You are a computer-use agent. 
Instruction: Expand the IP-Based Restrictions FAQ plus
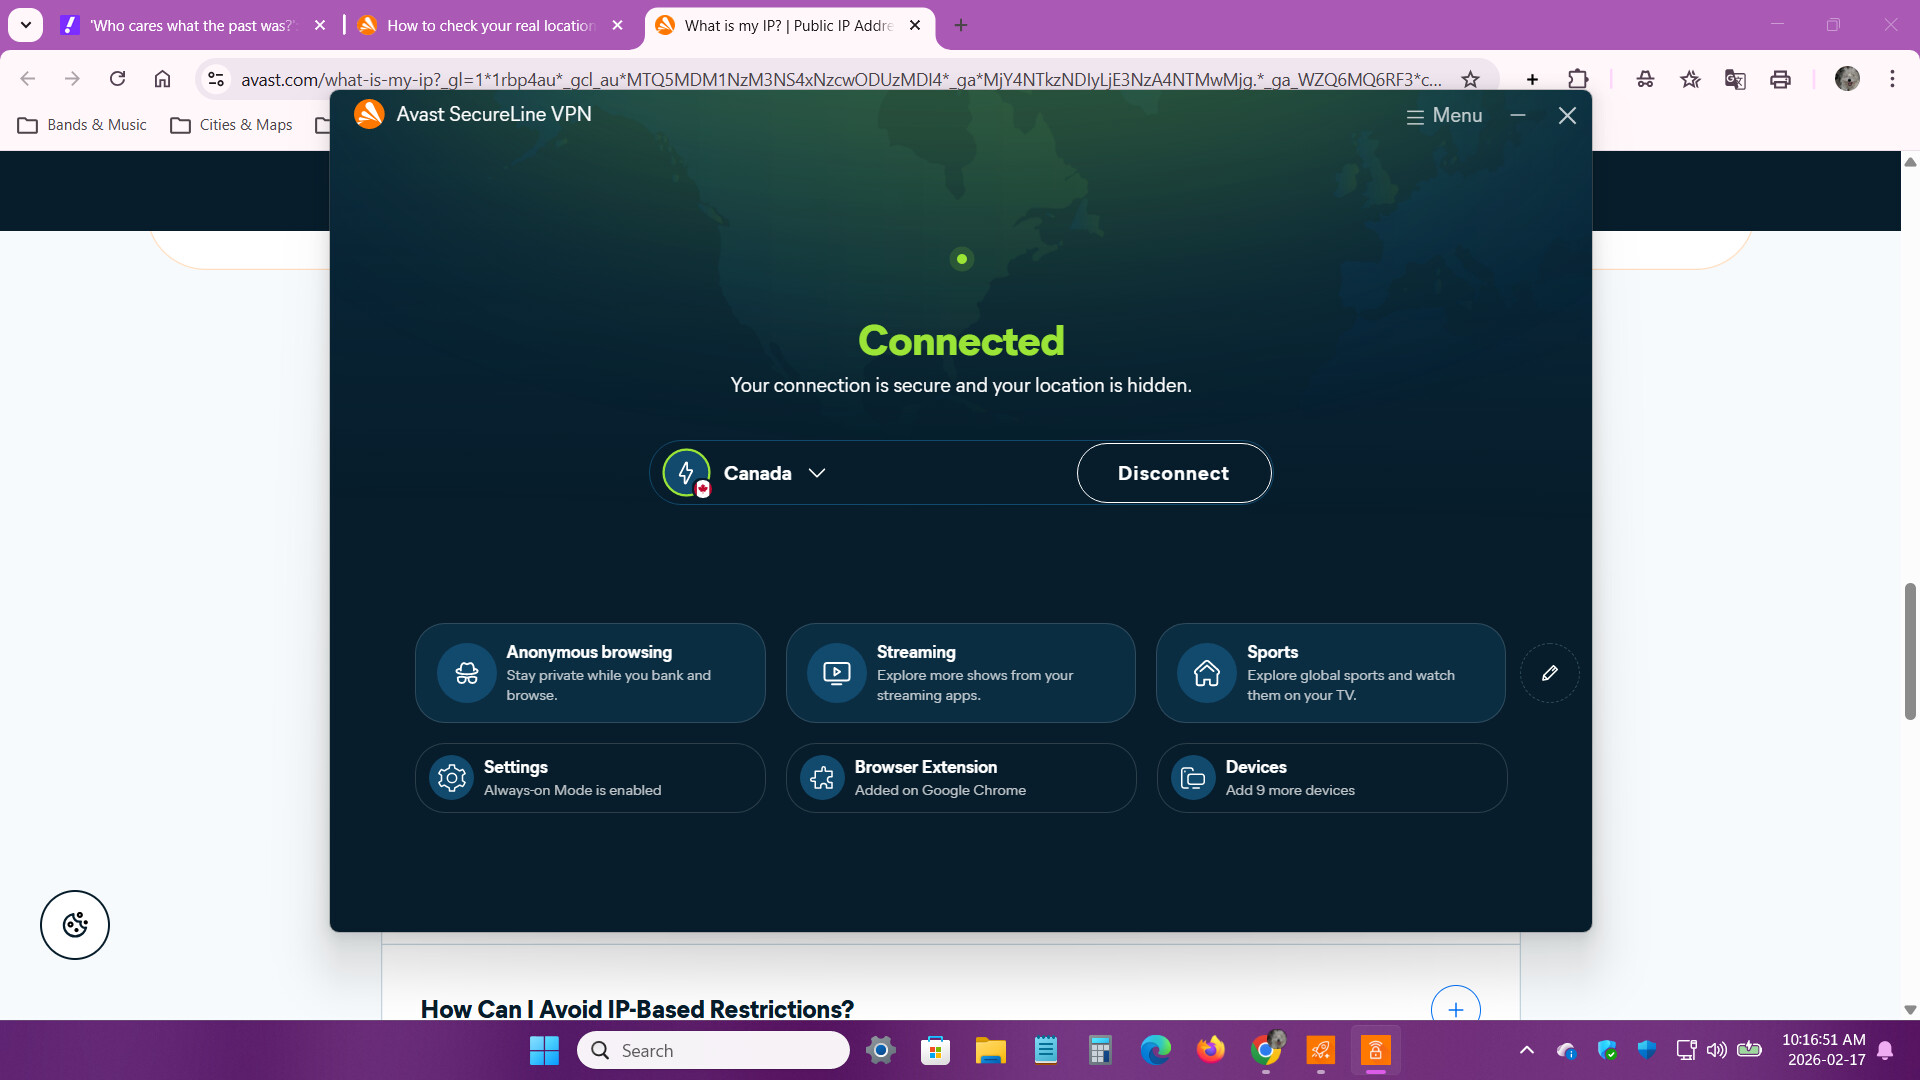coord(1455,1008)
